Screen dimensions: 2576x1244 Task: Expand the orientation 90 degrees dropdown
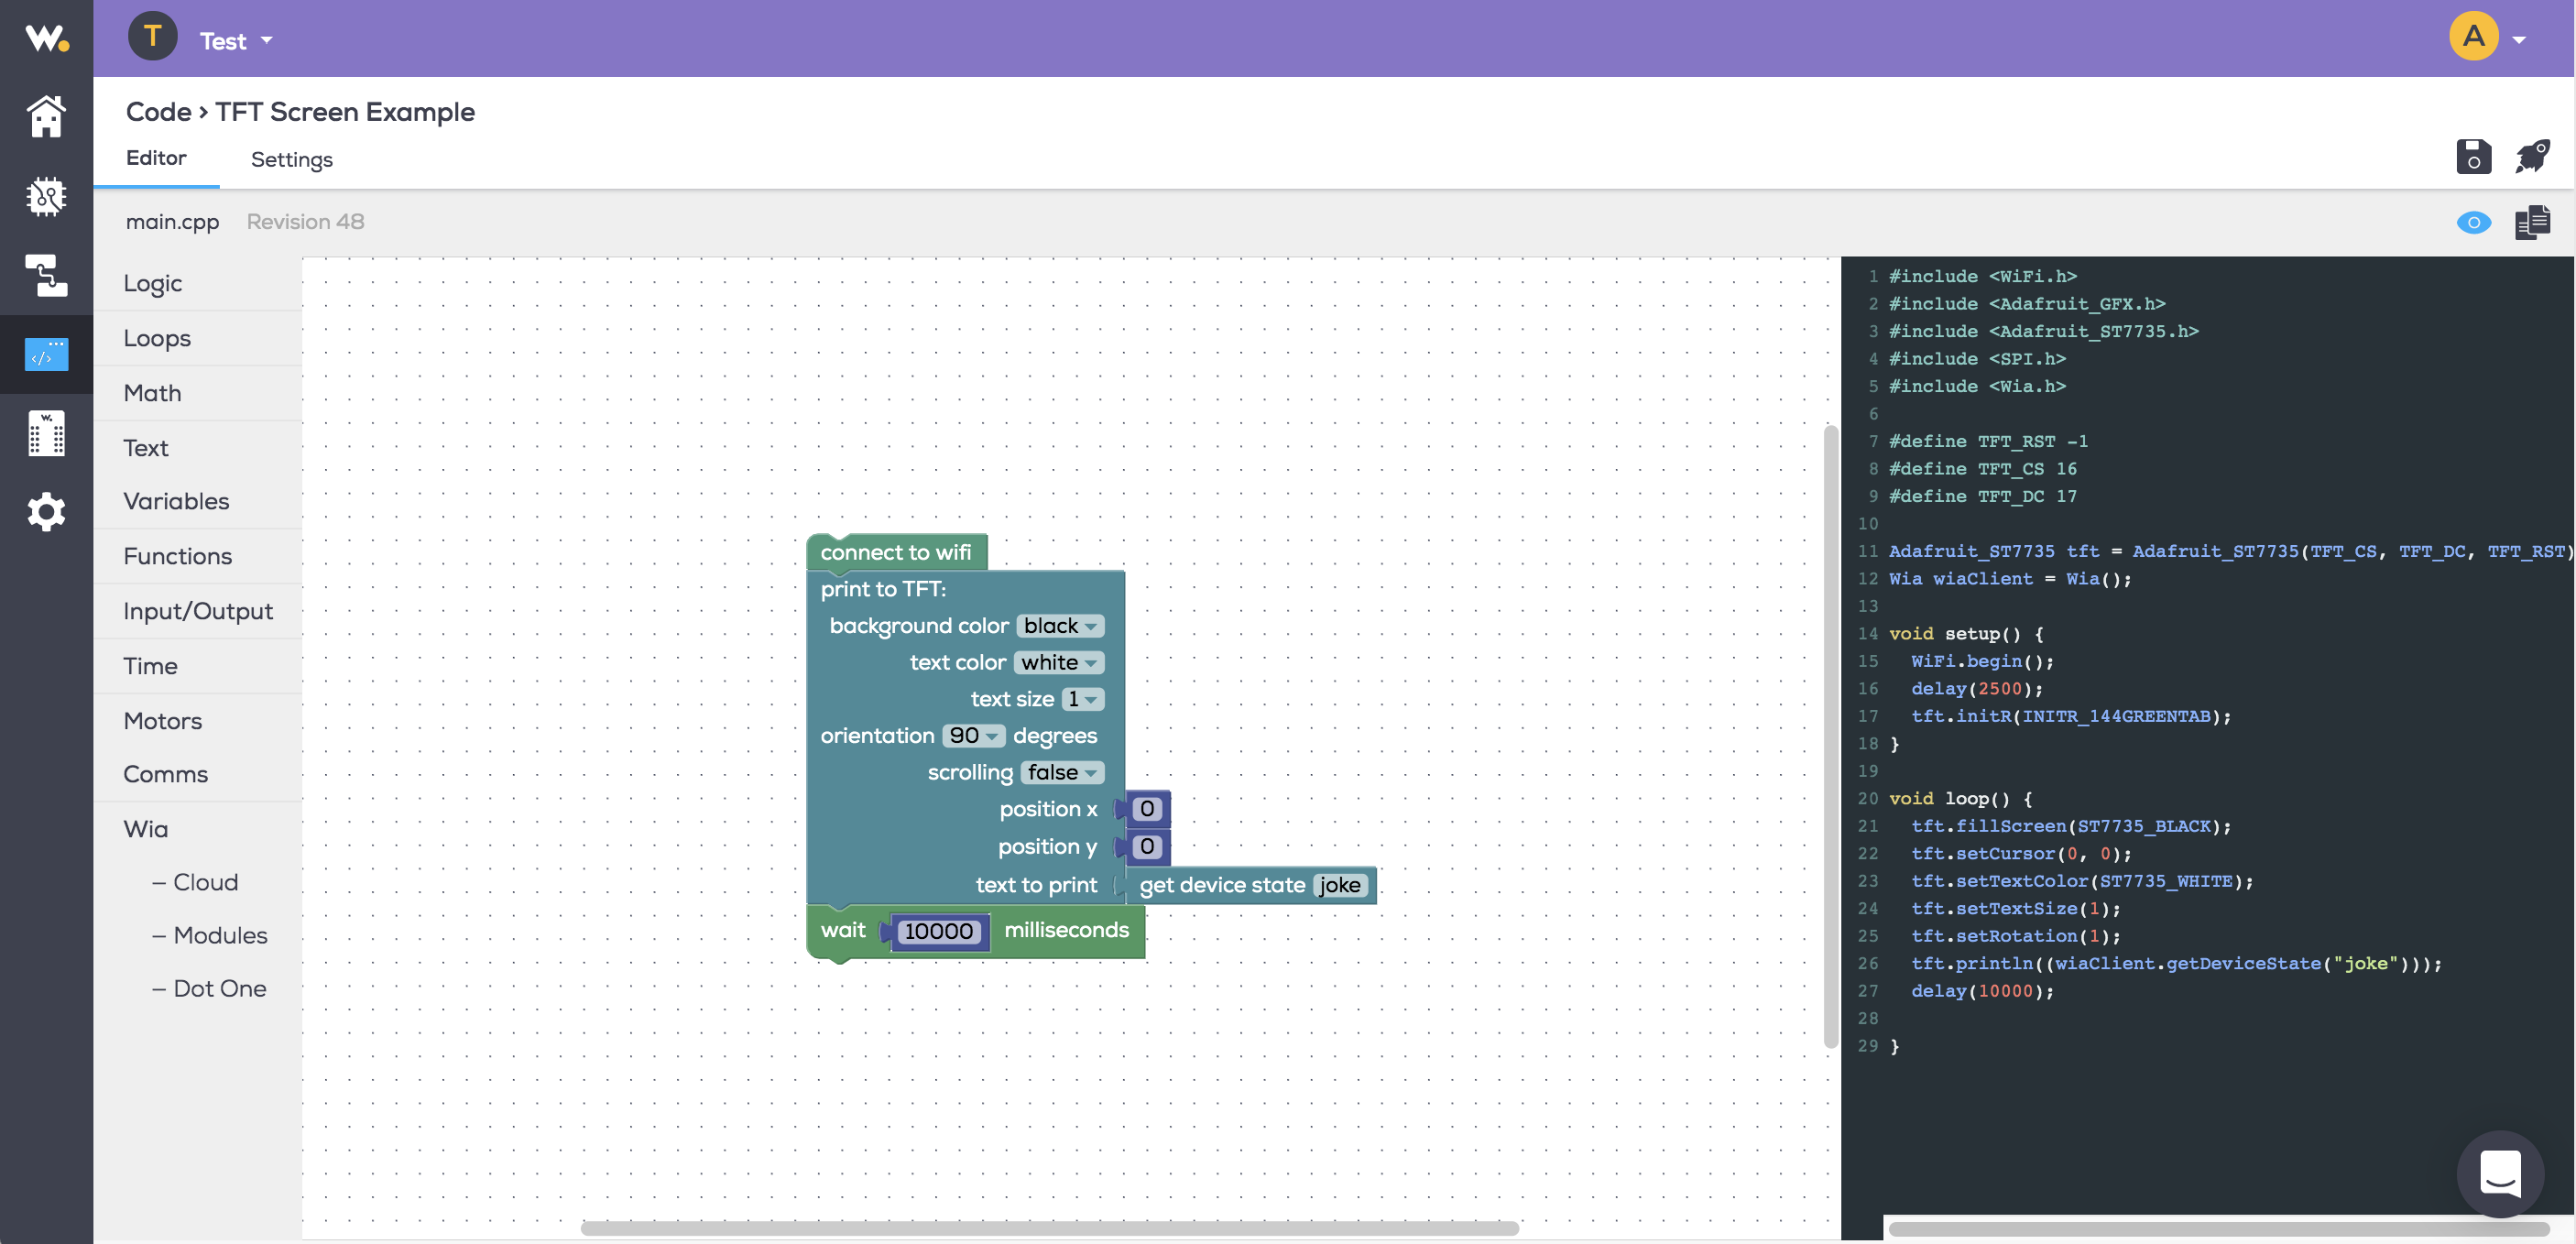[972, 736]
